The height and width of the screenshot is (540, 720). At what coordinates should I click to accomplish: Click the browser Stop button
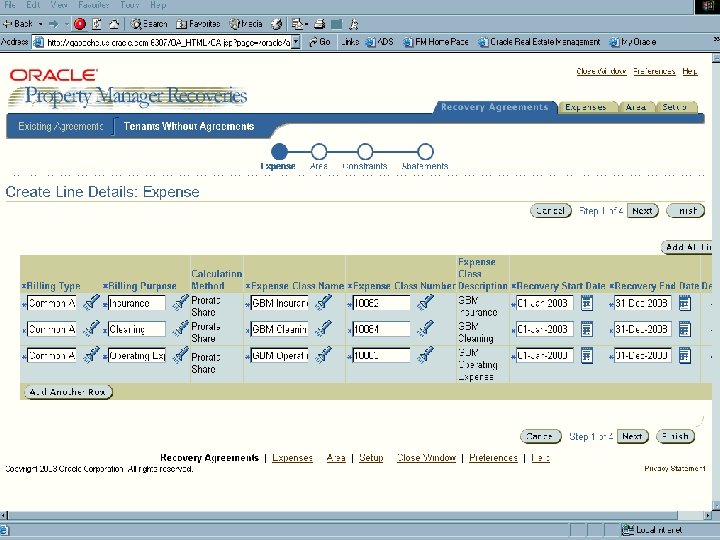(80, 24)
